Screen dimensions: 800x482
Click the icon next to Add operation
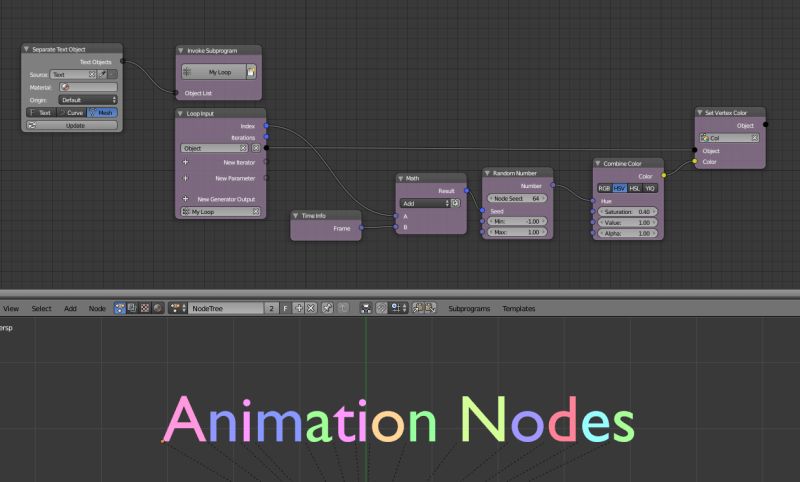[x=456, y=203]
